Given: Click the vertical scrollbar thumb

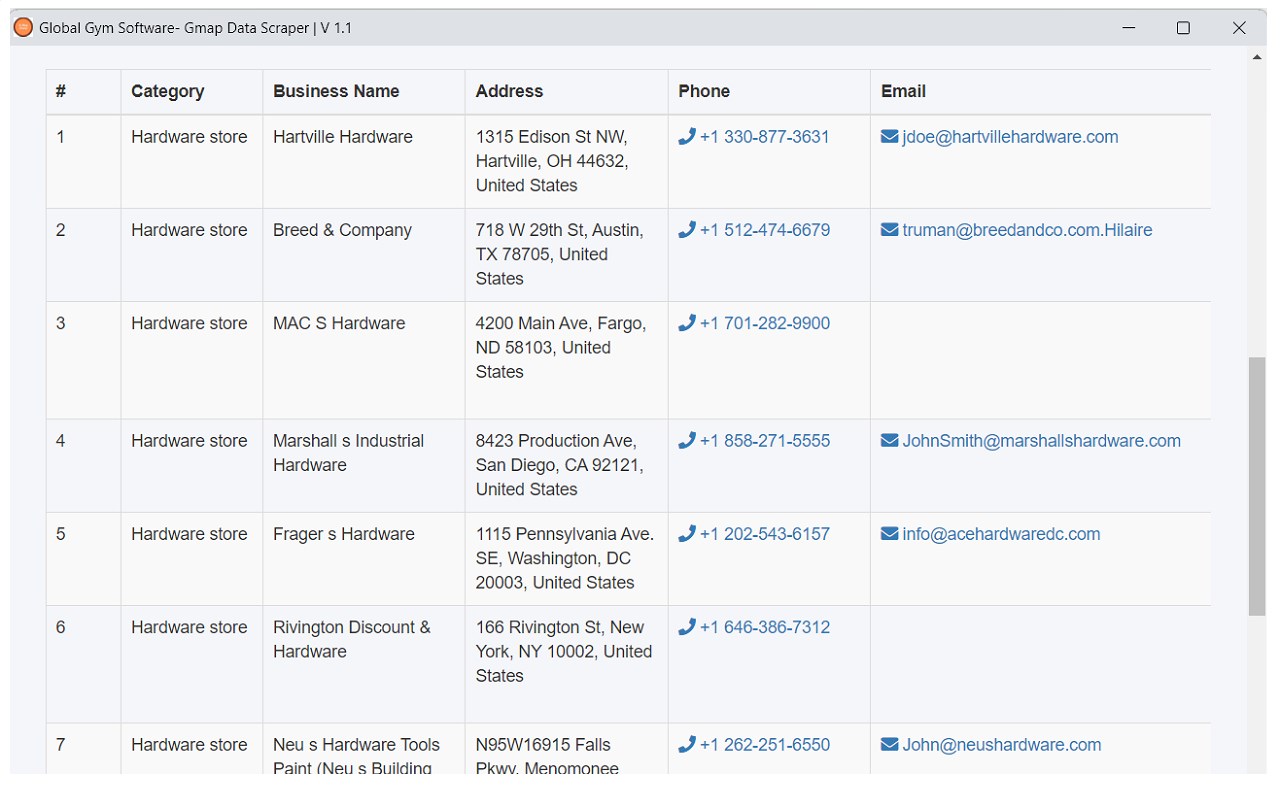Looking at the screenshot, I should 1257,486.
